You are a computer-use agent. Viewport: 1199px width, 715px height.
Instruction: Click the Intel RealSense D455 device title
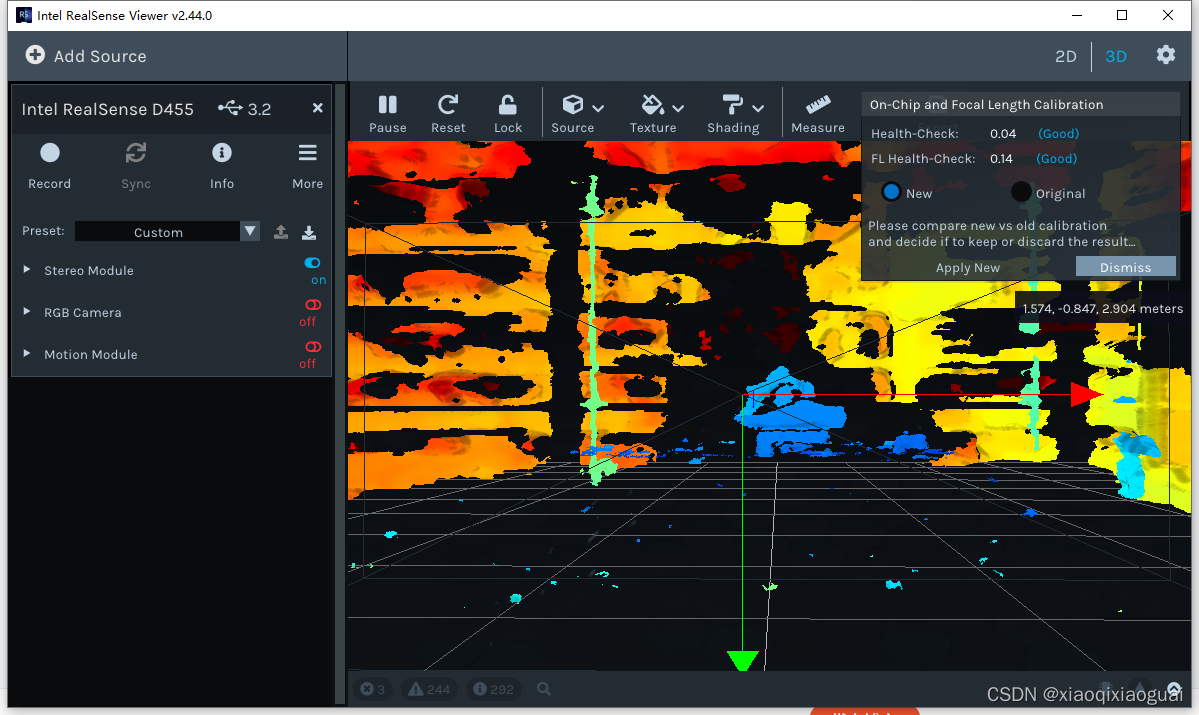point(107,109)
